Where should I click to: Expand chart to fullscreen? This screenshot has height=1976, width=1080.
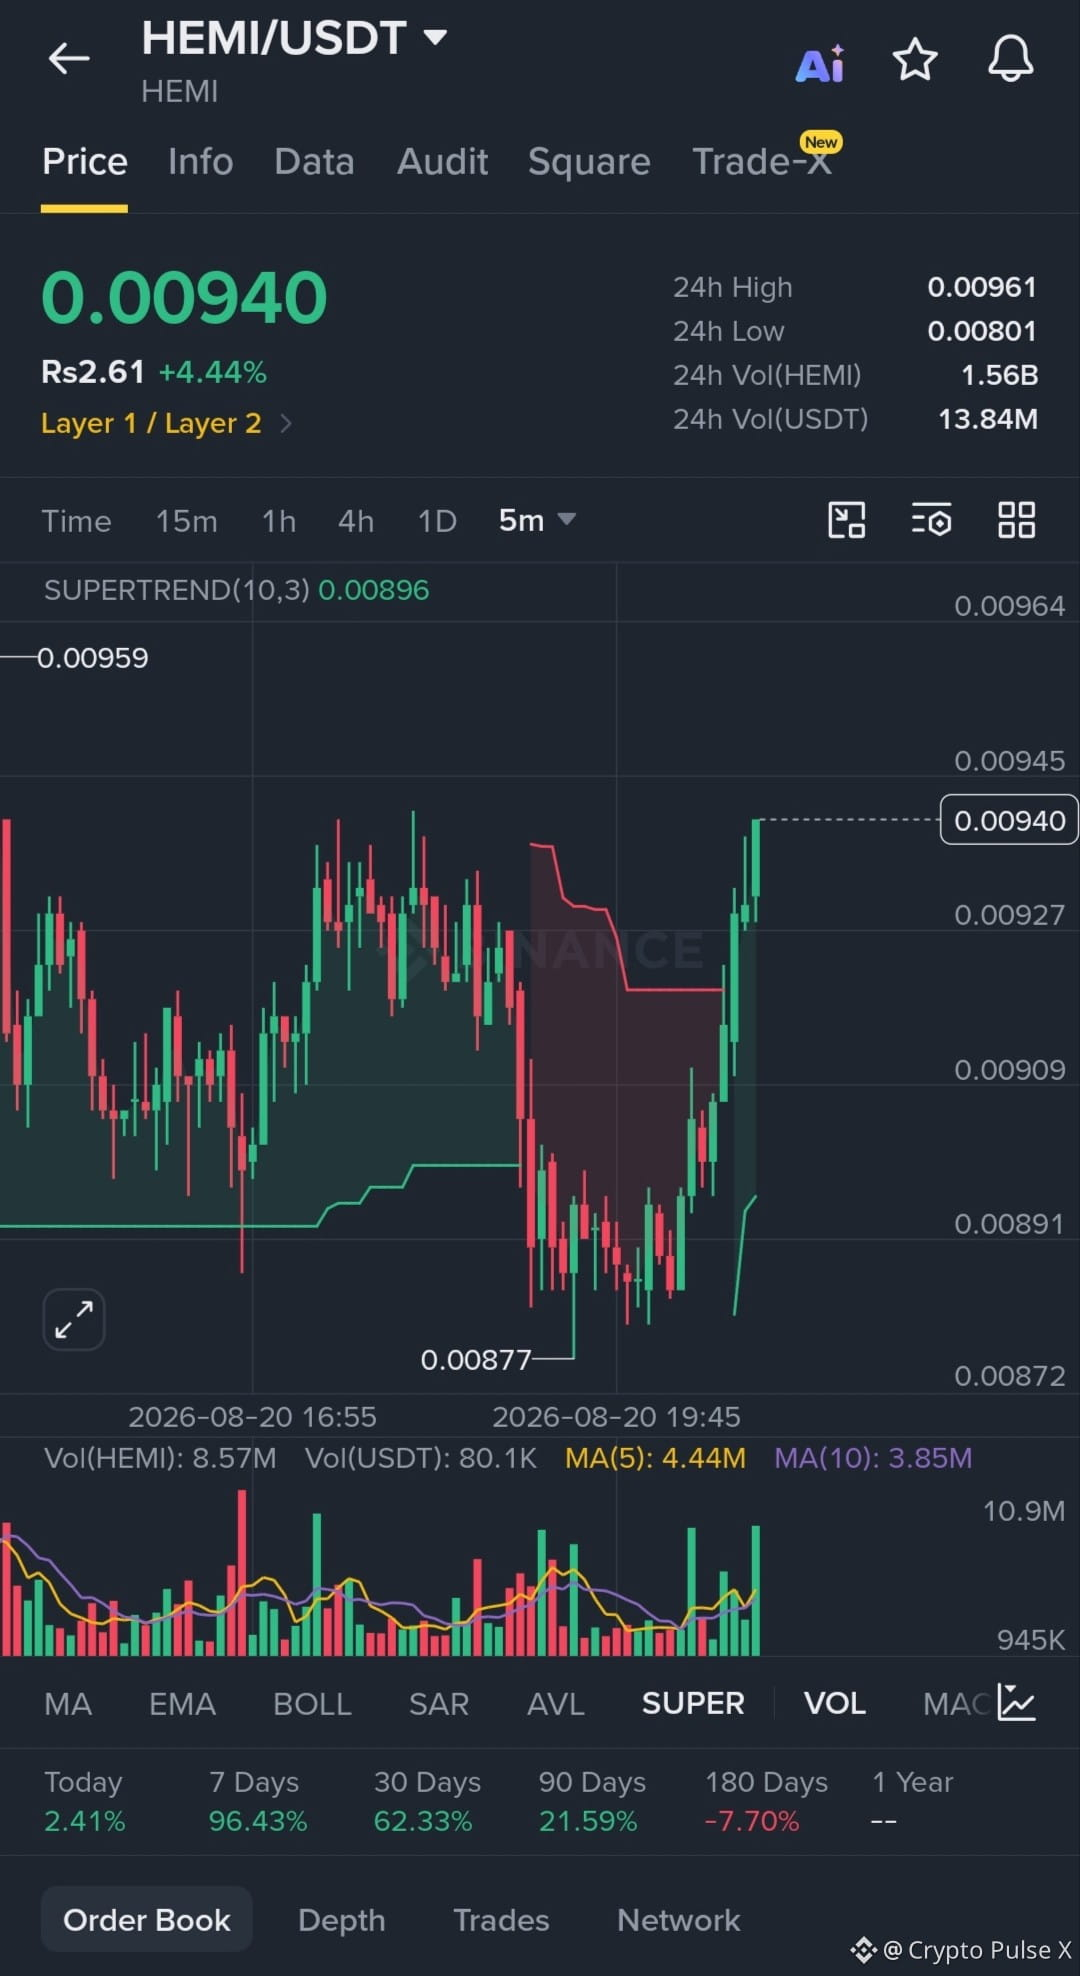click(74, 1319)
